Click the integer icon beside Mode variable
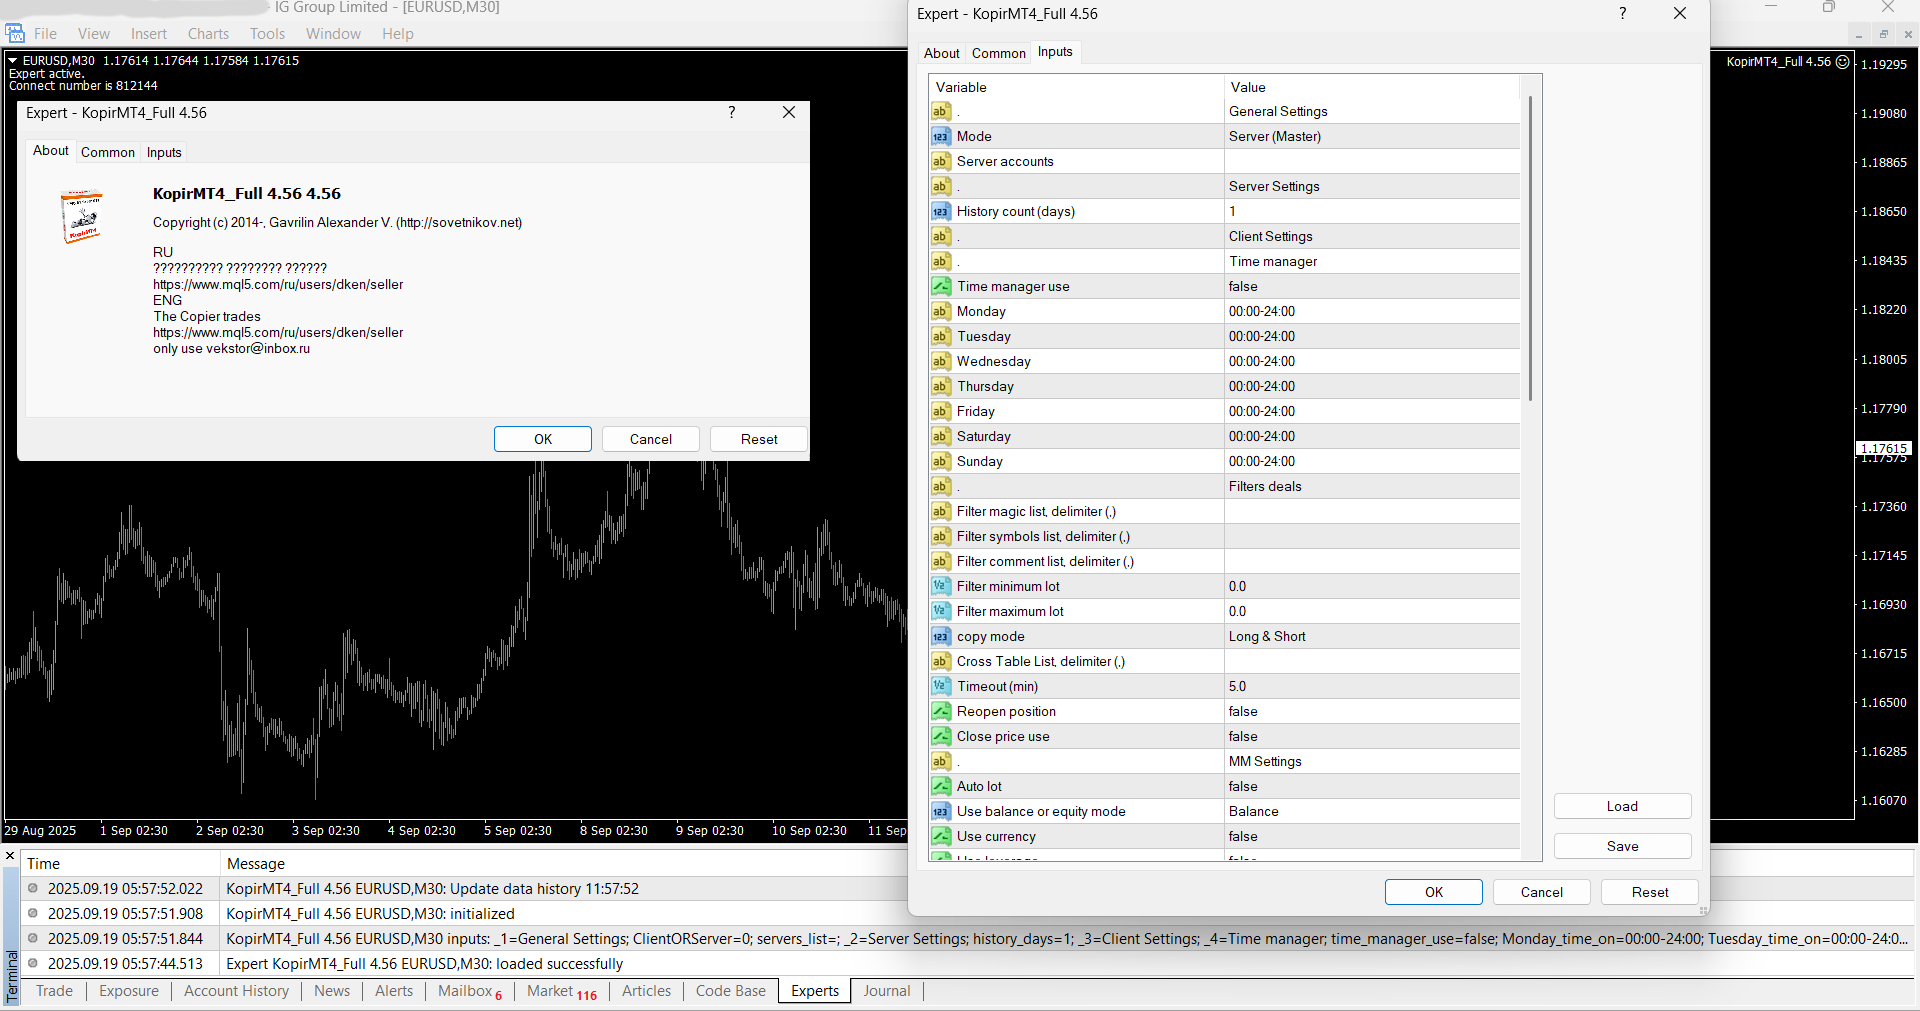 (x=940, y=137)
